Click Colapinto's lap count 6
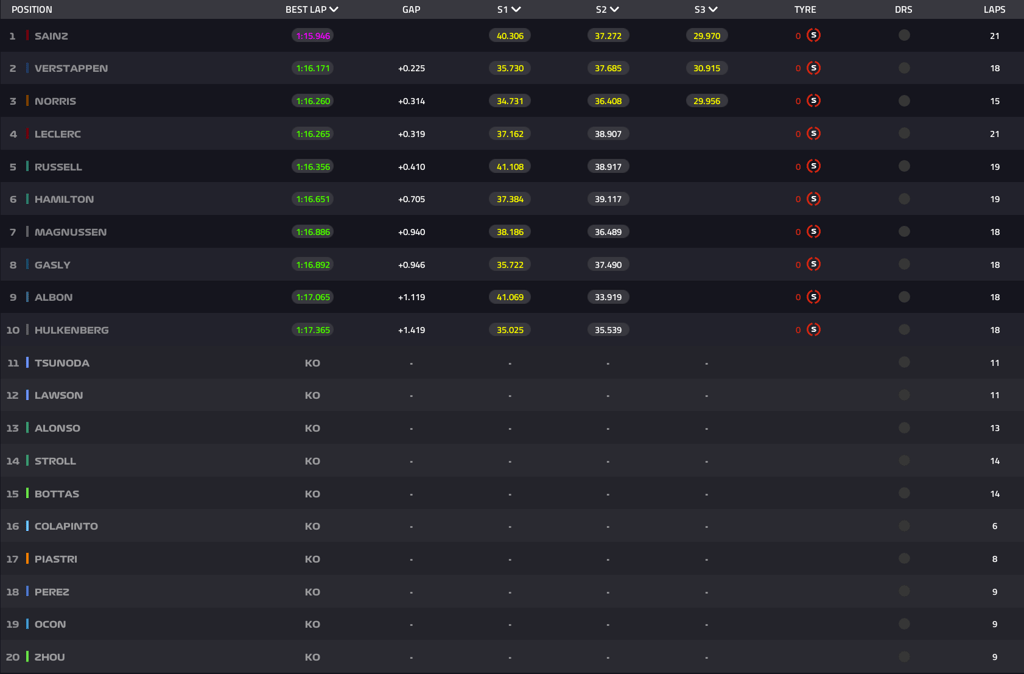1024x674 pixels. tap(995, 526)
